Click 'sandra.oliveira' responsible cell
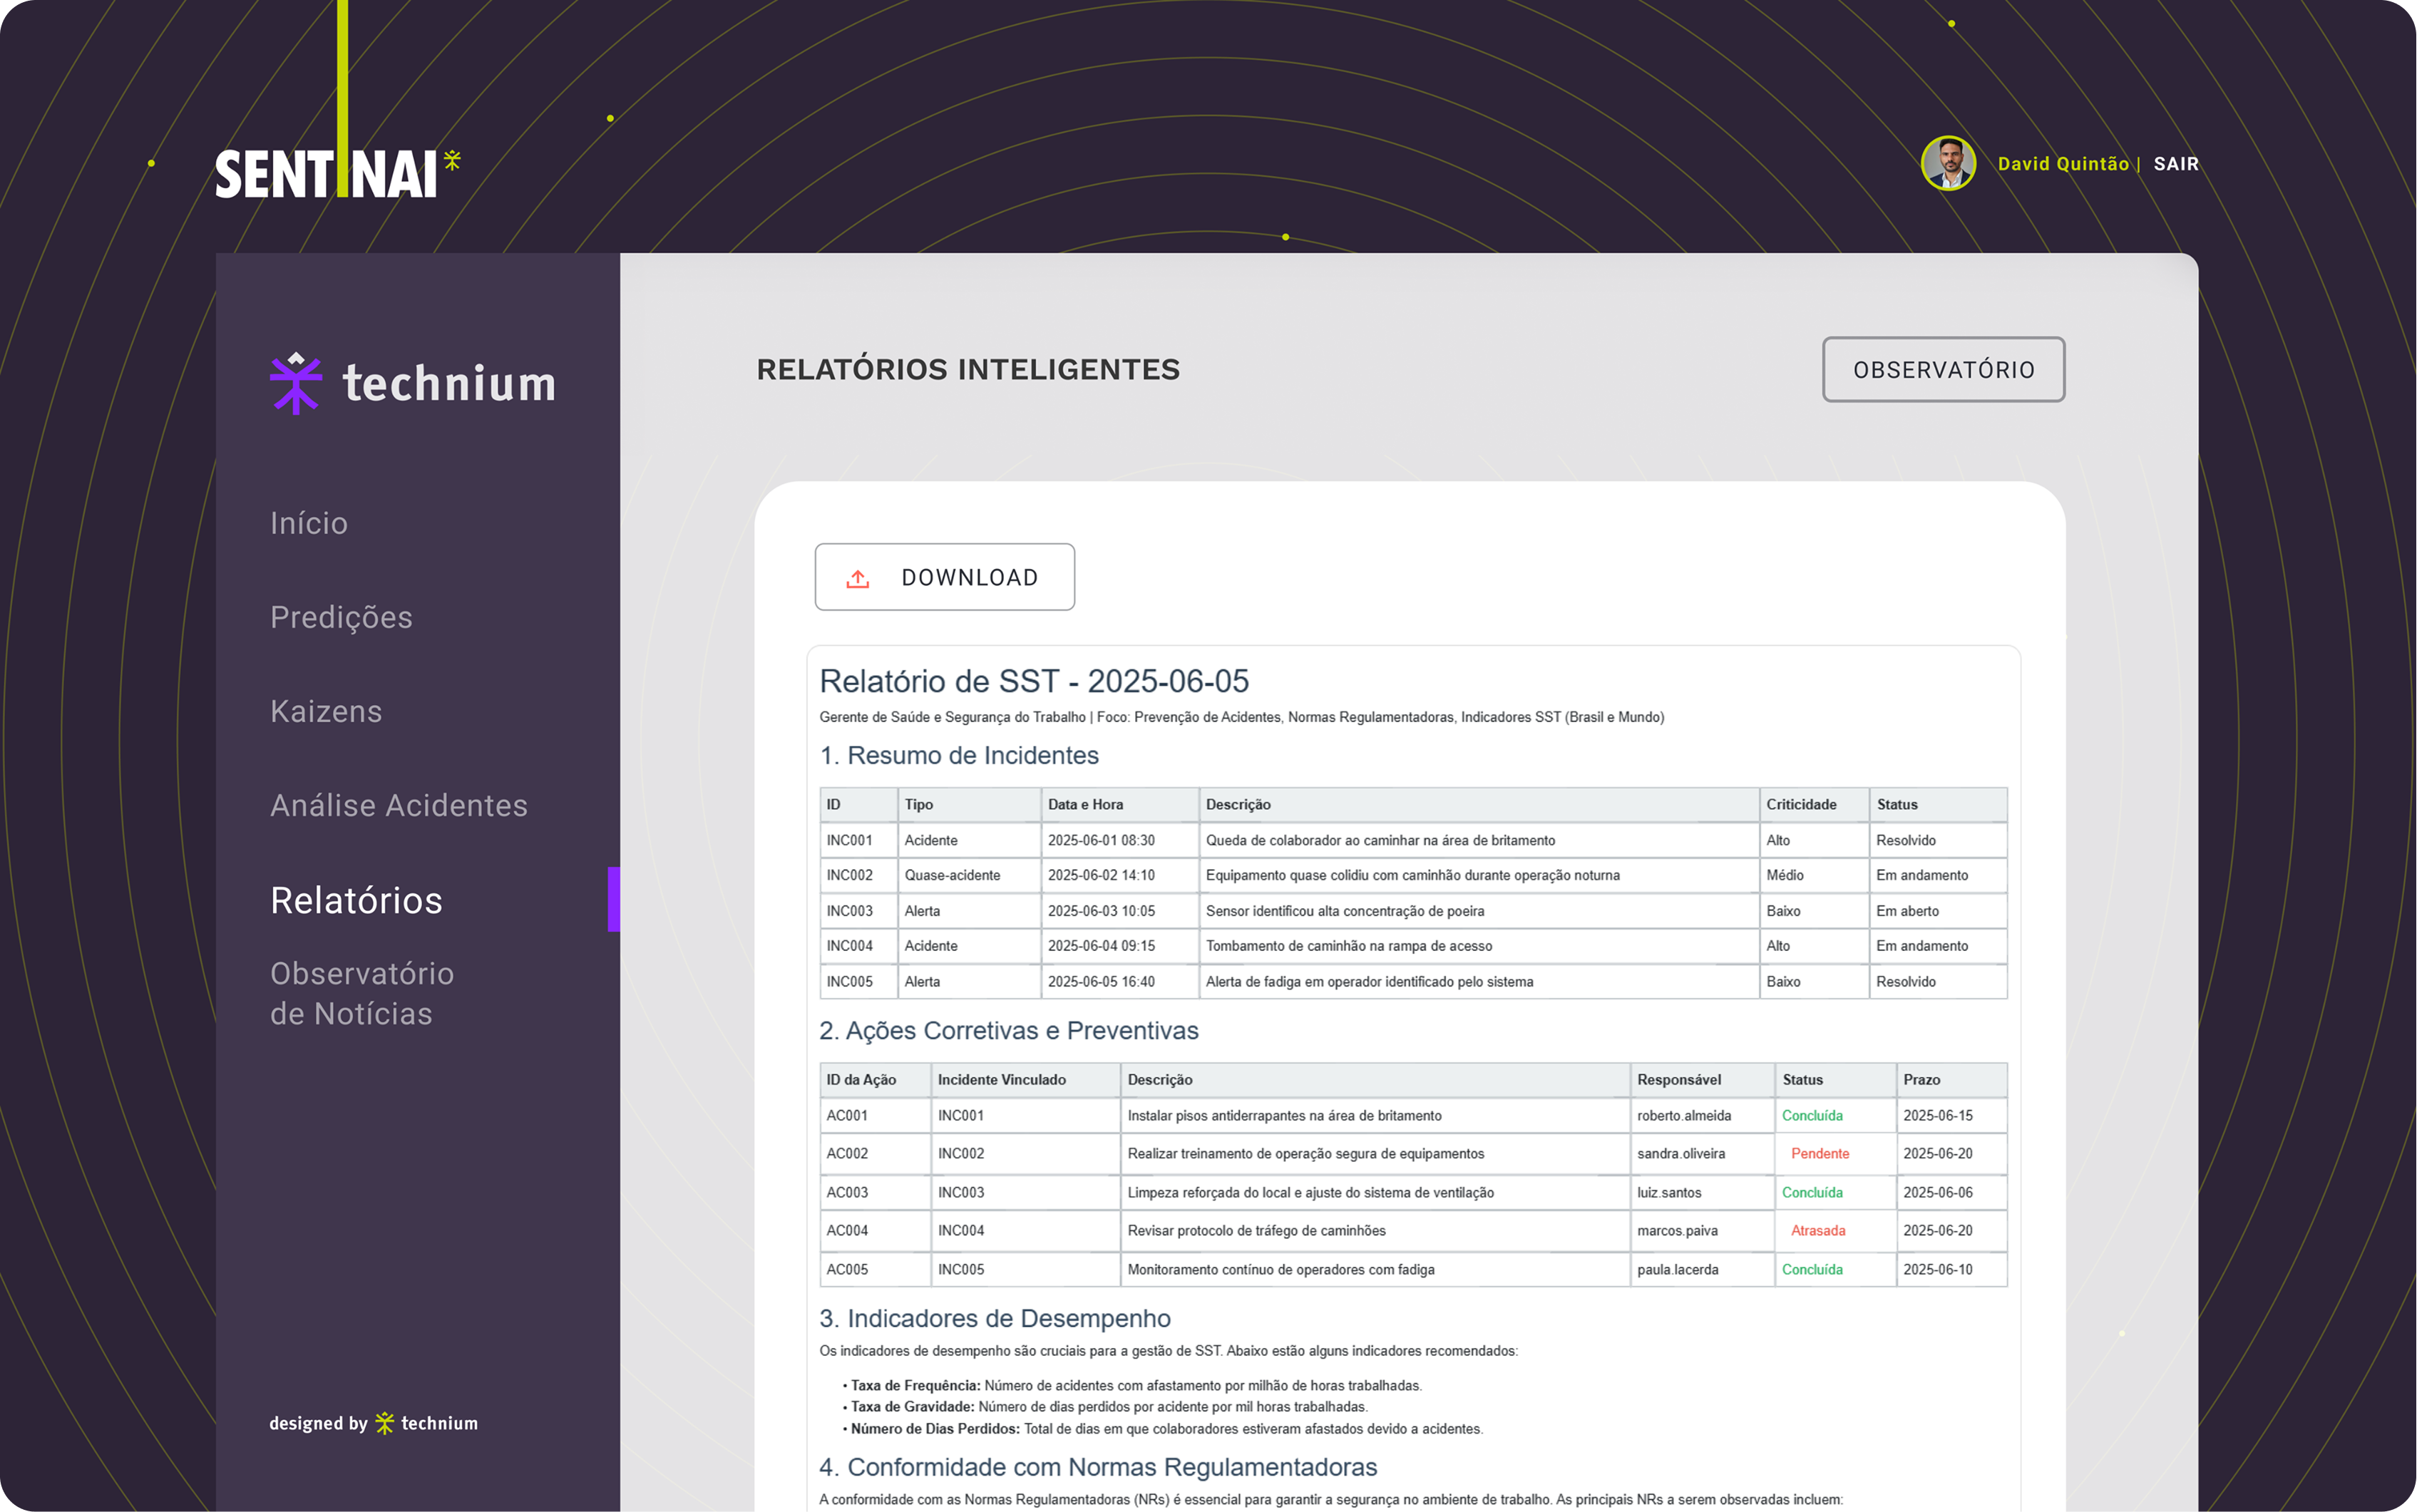 tap(1703, 1153)
